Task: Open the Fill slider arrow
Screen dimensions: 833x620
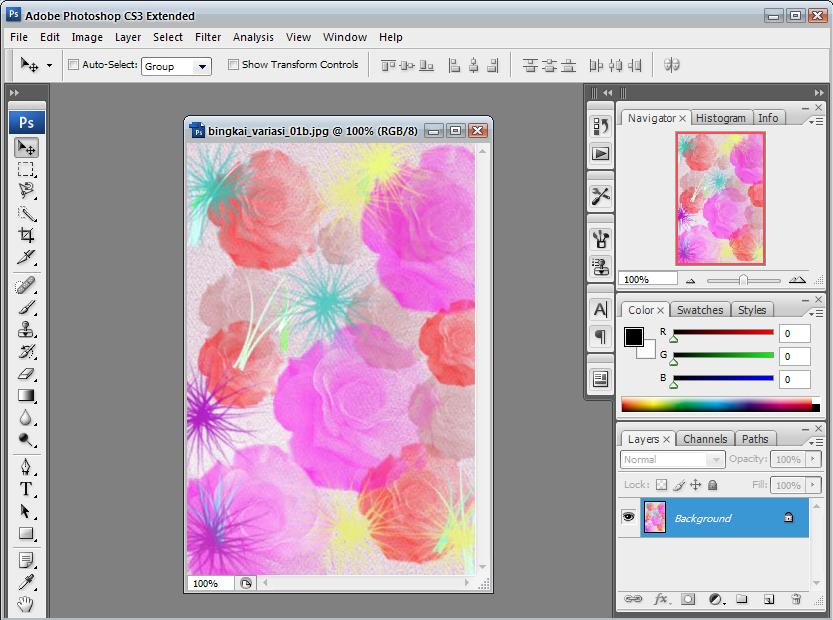Action: point(813,485)
